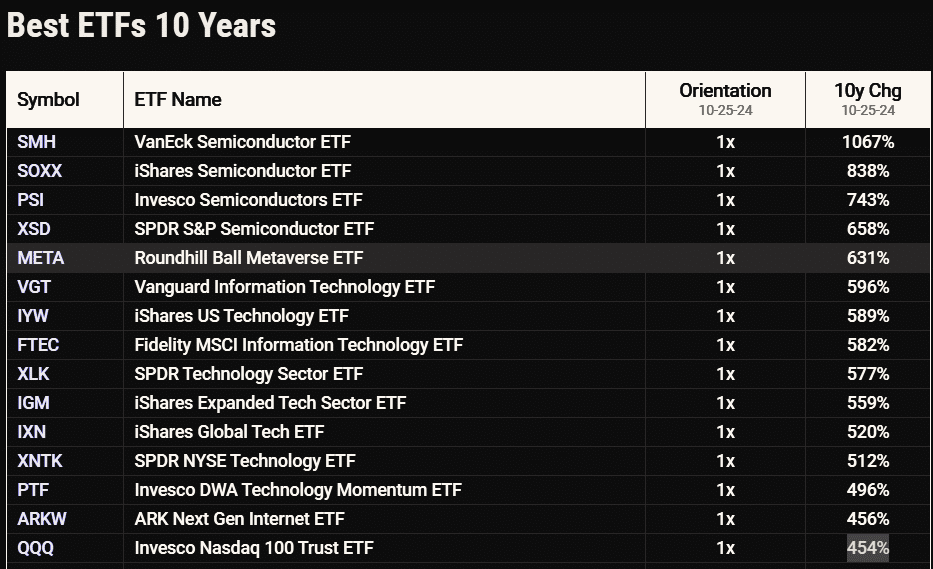933x569 pixels.
Task: Open the SOXX symbol link
Action: 39,171
